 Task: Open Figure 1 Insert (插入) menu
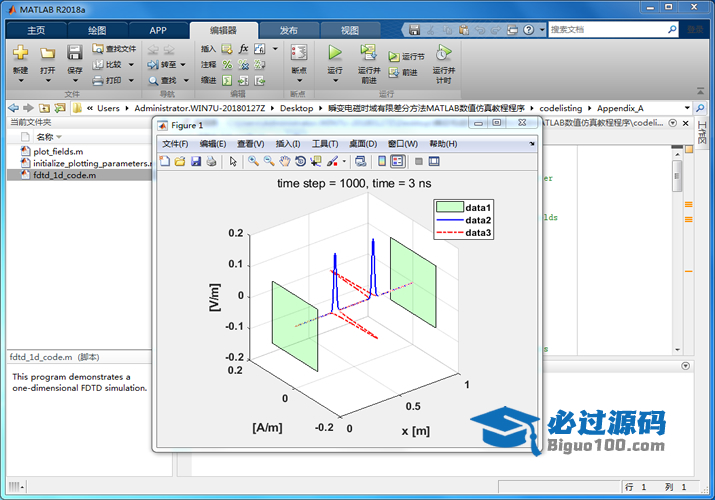coord(288,144)
